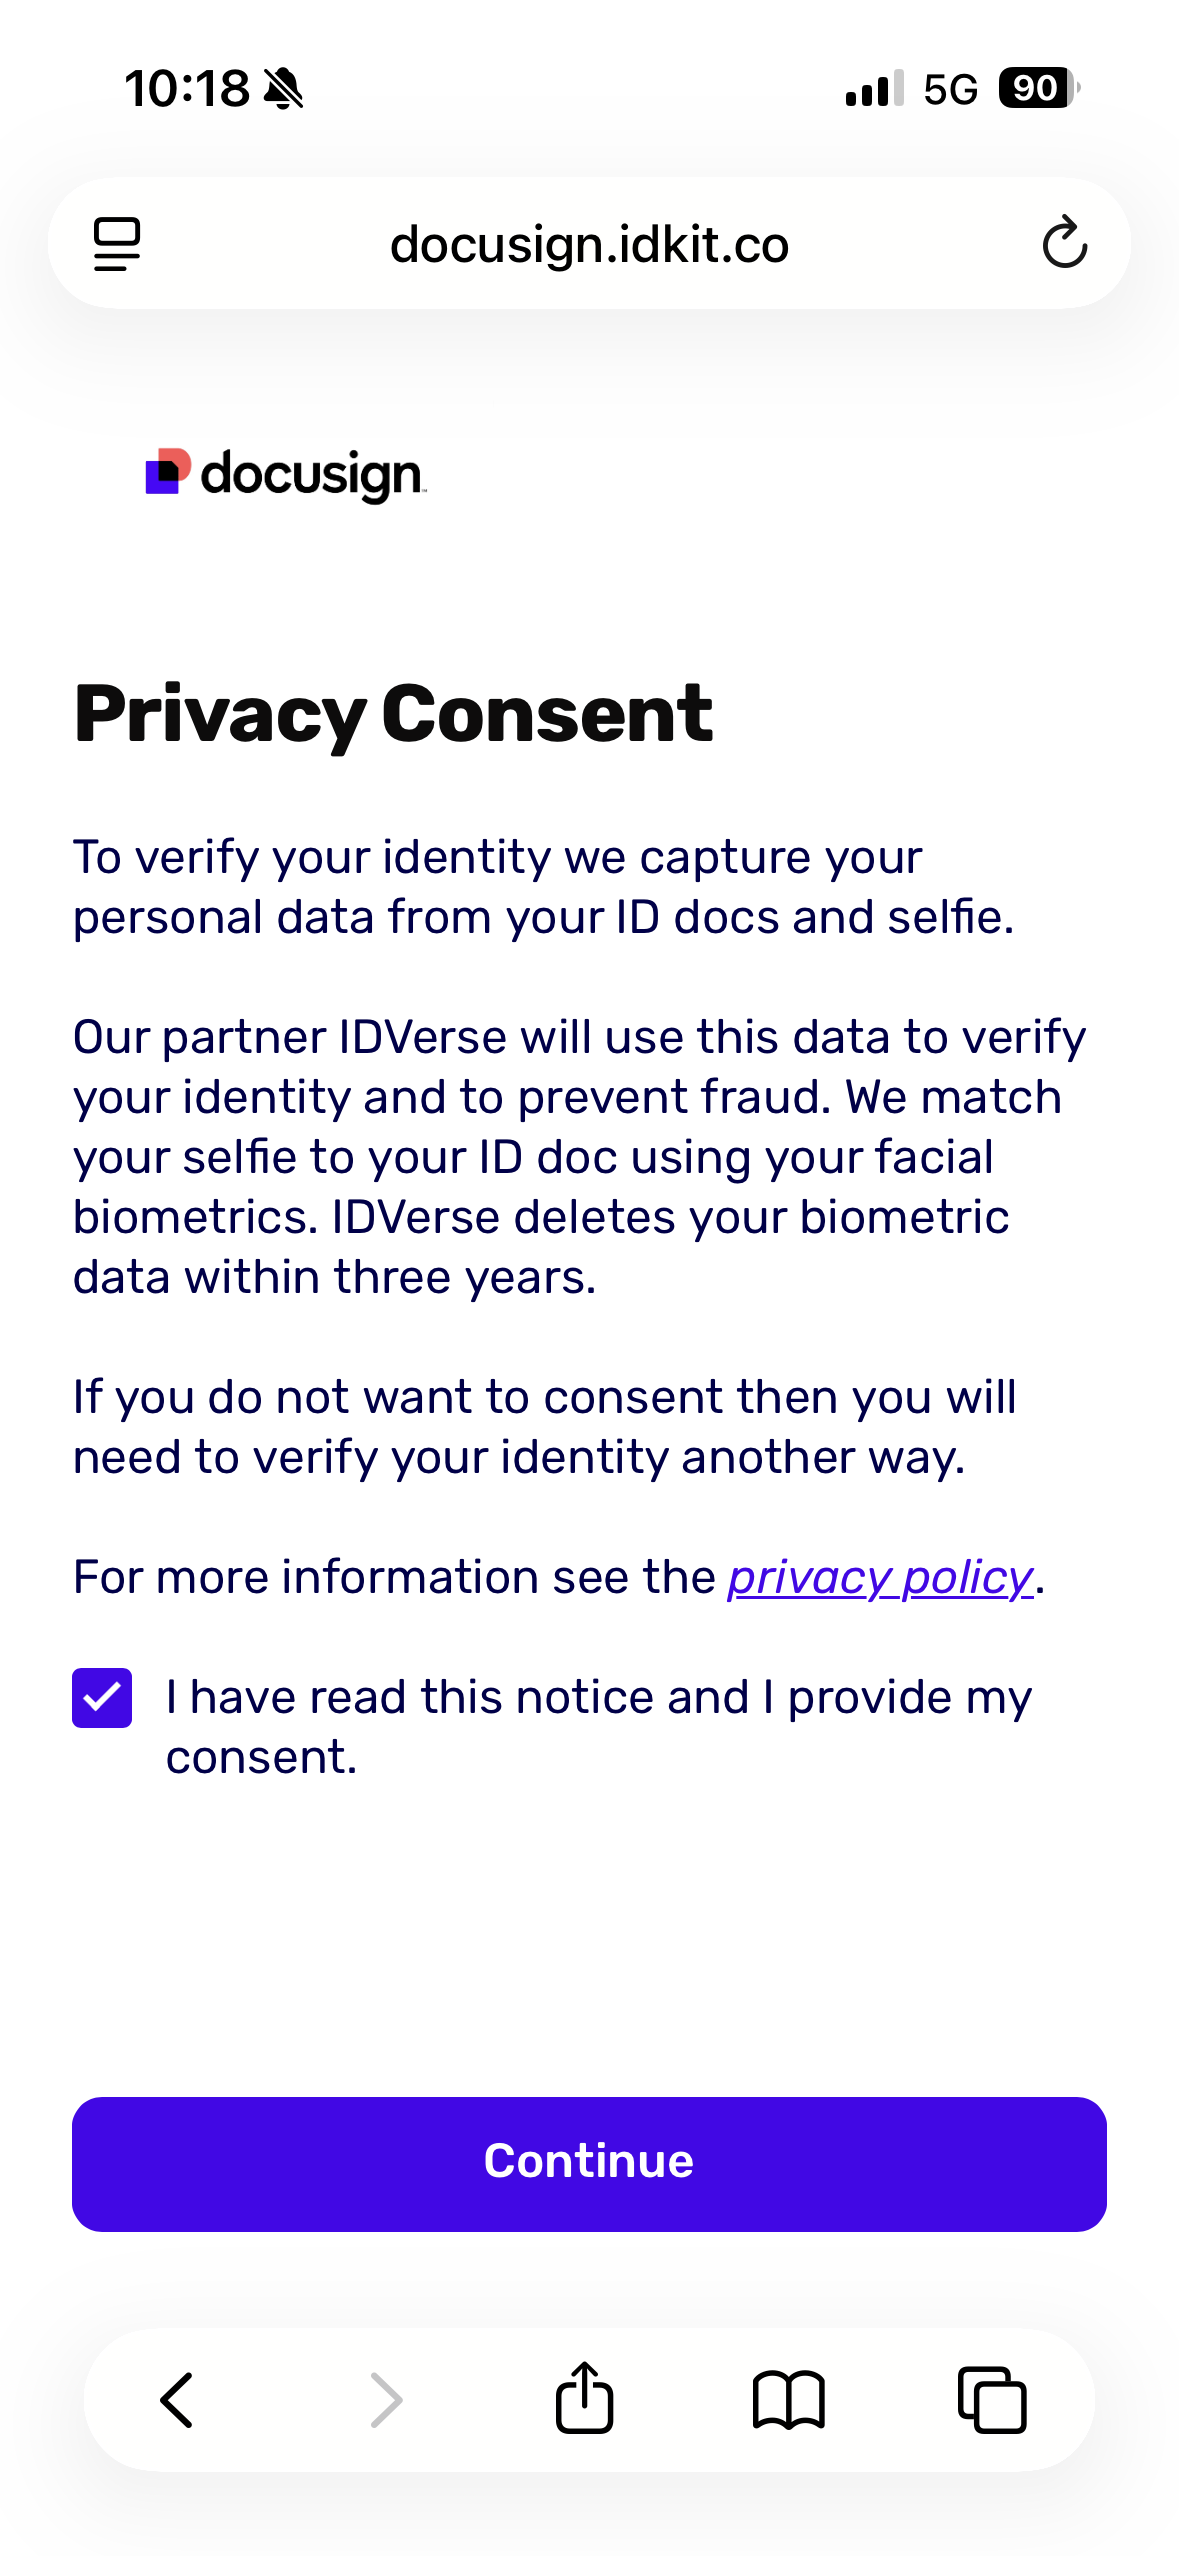
Task: Reload the page with refresh icon
Action: pos(1064,243)
